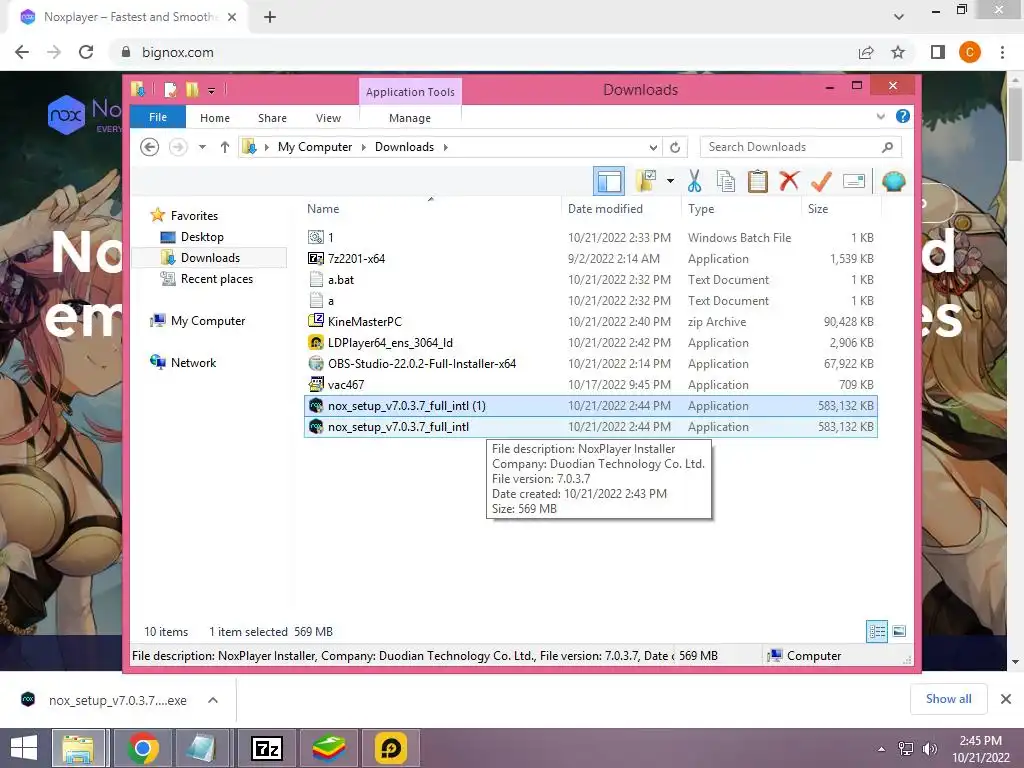Click the Search Downloads field

tap(801, 147)
